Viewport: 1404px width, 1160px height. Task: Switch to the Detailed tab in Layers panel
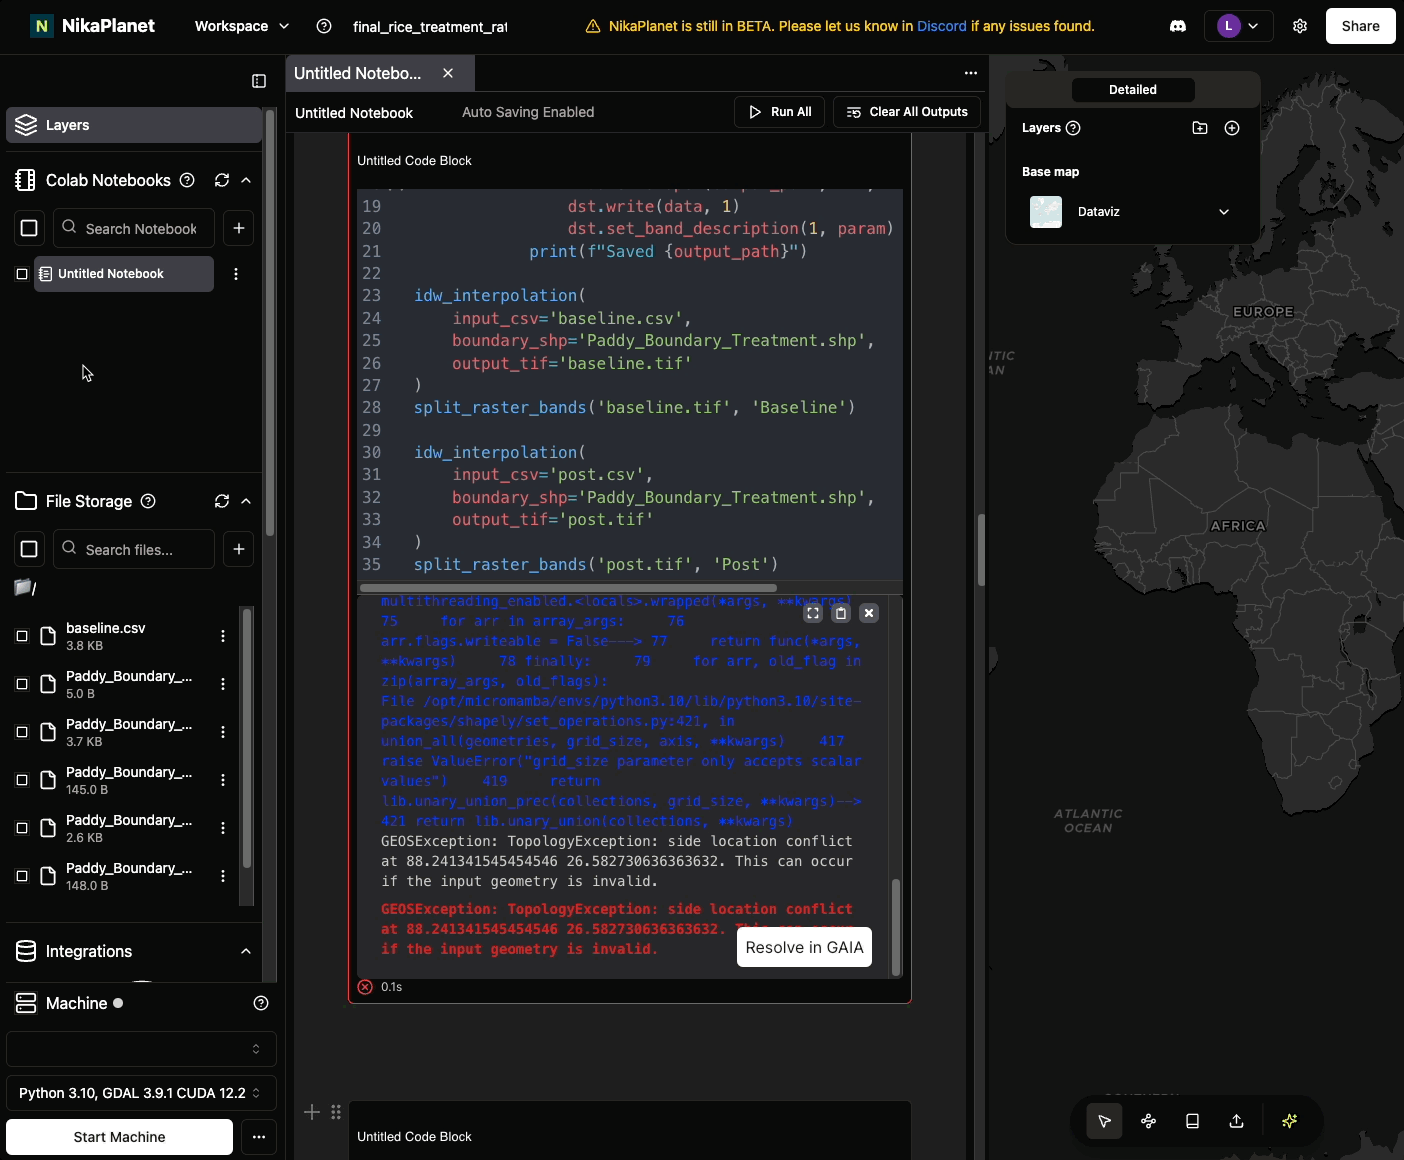click(x=1132, y=89)
